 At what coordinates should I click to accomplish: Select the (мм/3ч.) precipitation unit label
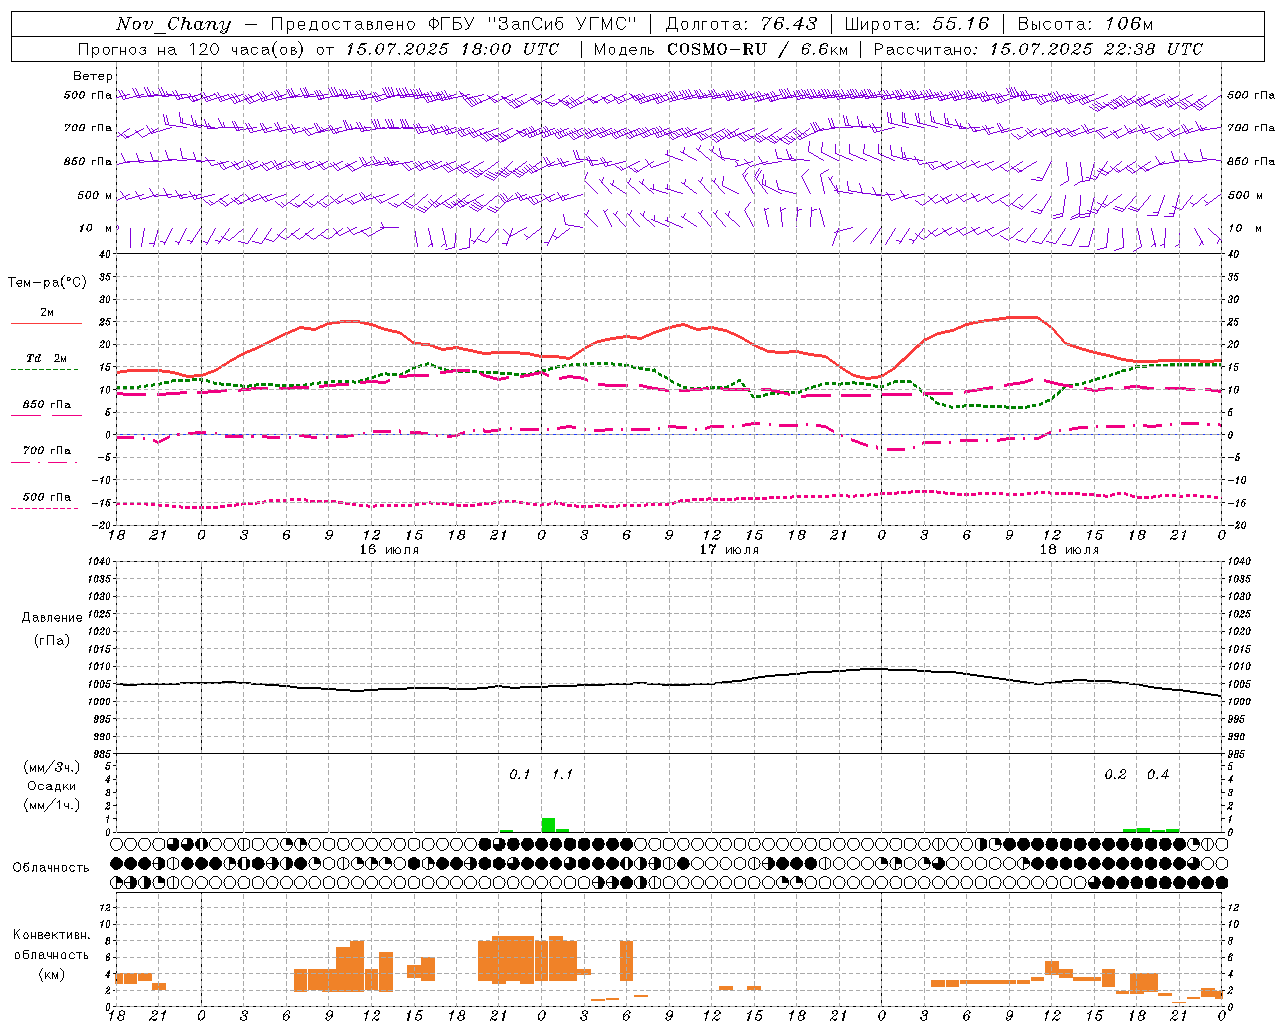coord(52,767)
